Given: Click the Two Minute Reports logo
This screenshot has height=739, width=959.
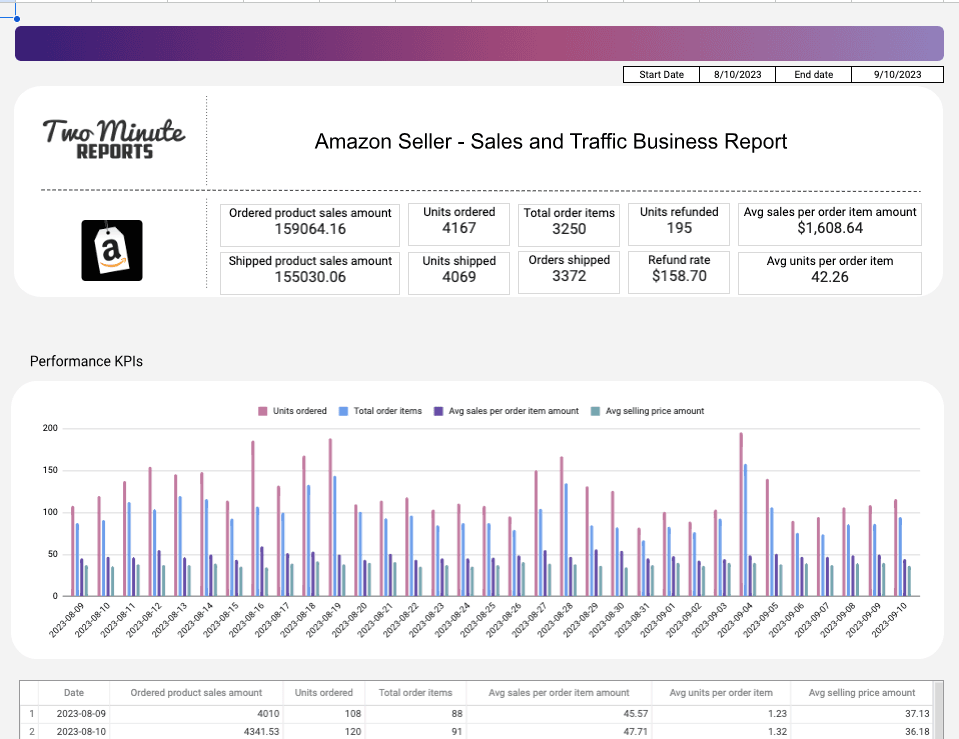Looking at the screenshot, I should point(114,139).
